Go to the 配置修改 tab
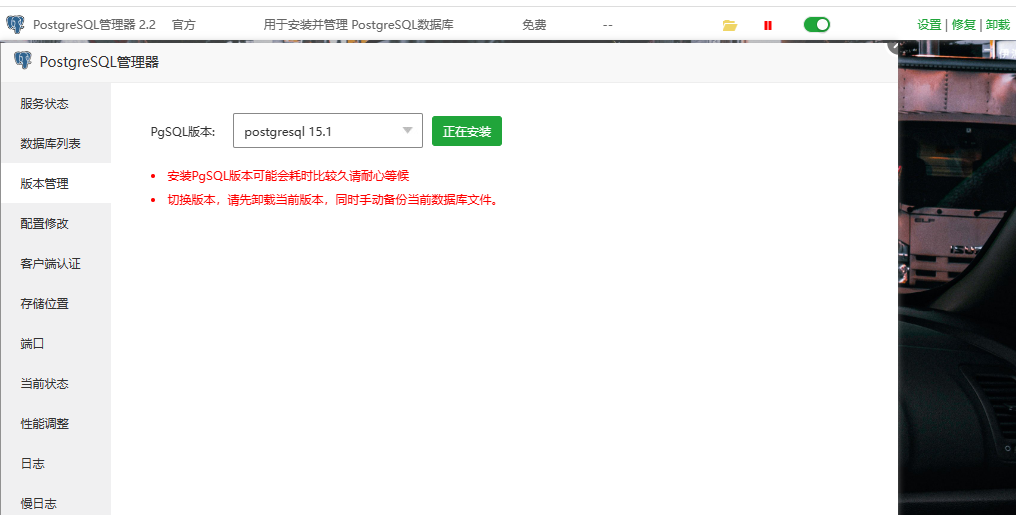1016x515 pixels. [x=56, y=223]
